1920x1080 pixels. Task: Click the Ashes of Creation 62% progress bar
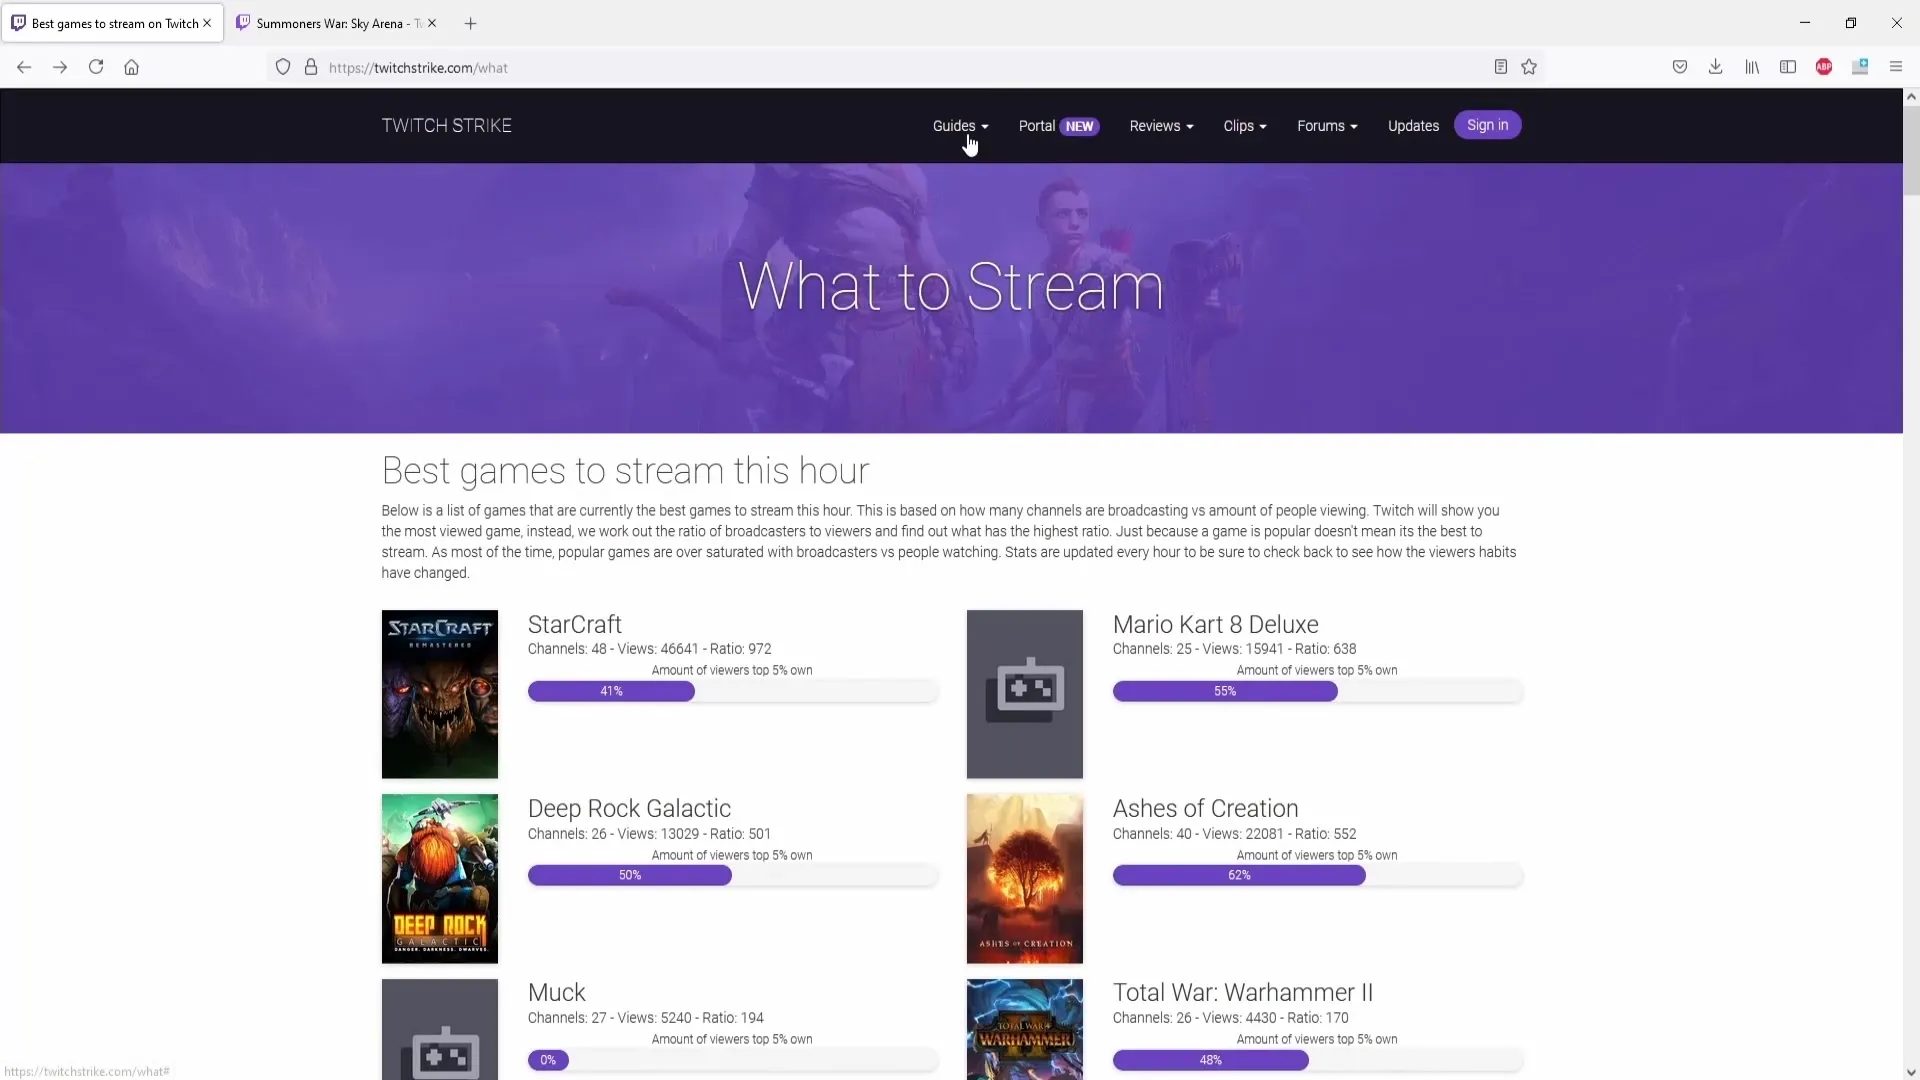coord(1240,874)
